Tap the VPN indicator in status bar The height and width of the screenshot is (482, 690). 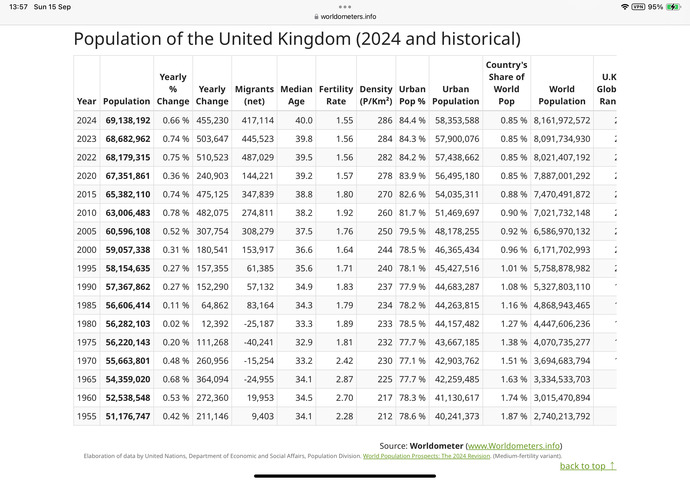pyautogui.click(x=638, y=7)
